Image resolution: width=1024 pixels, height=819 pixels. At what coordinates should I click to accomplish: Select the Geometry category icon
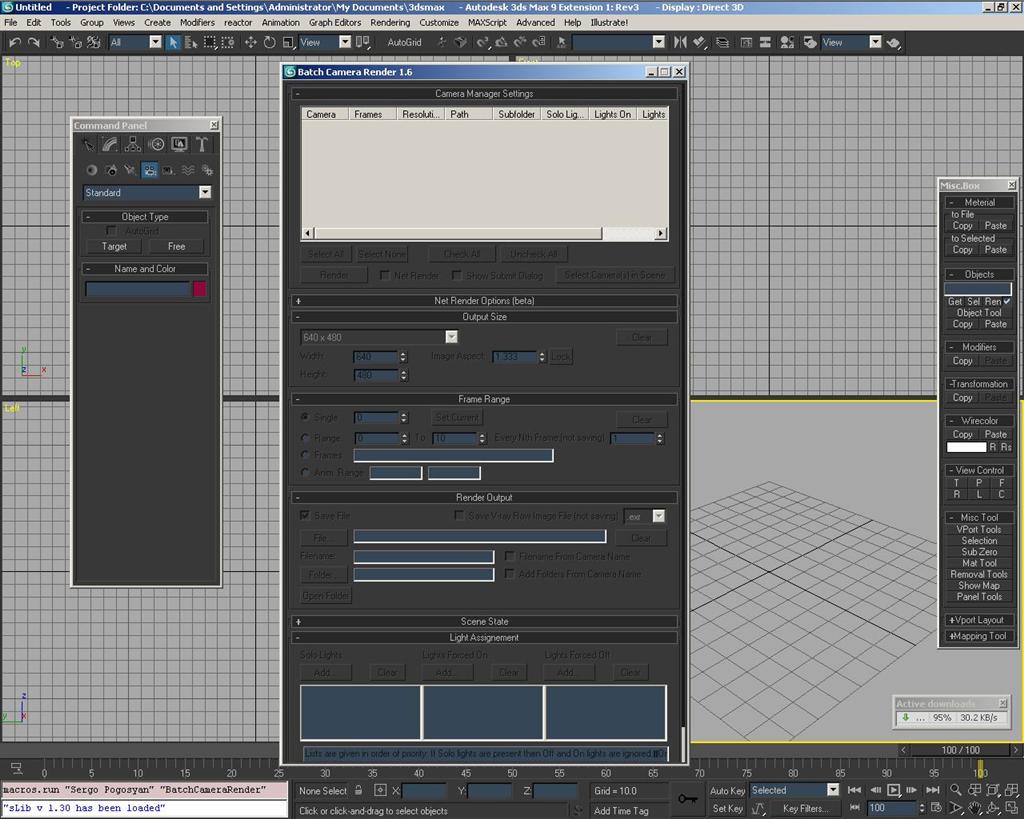point(91,170)
